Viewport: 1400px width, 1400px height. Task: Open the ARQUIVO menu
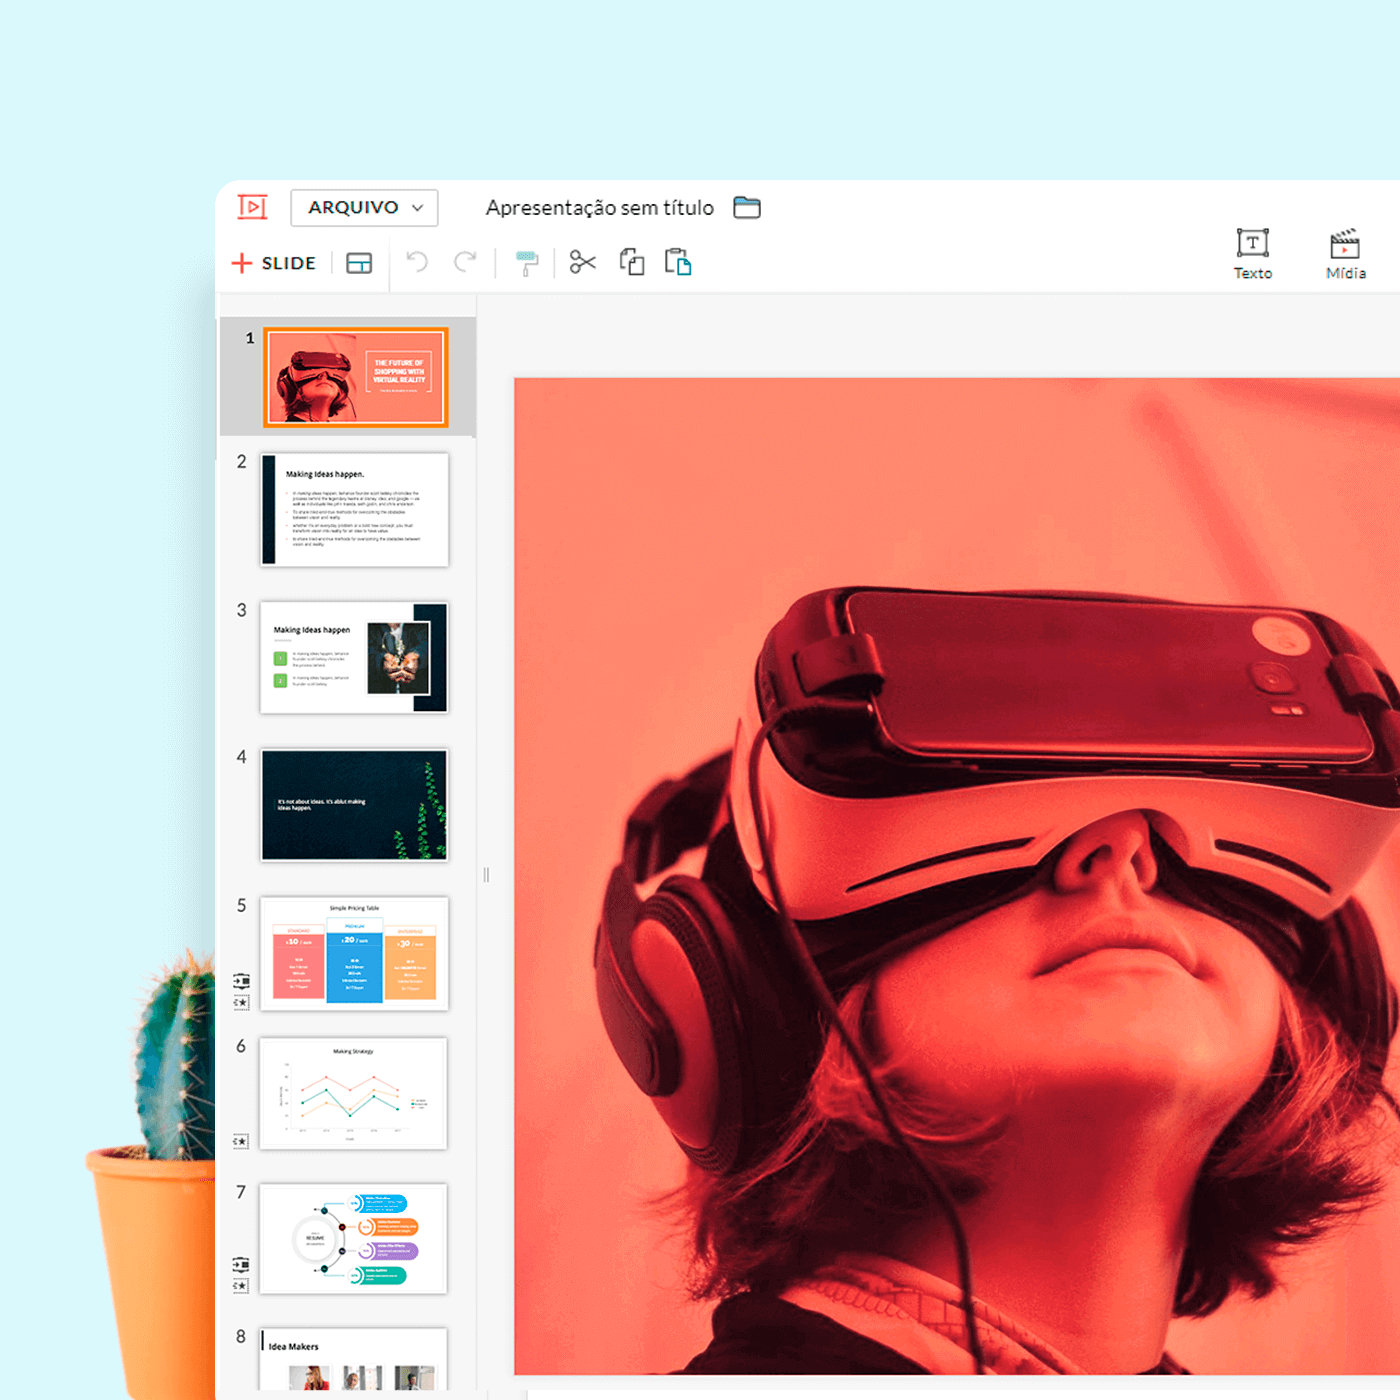[364, 207]
